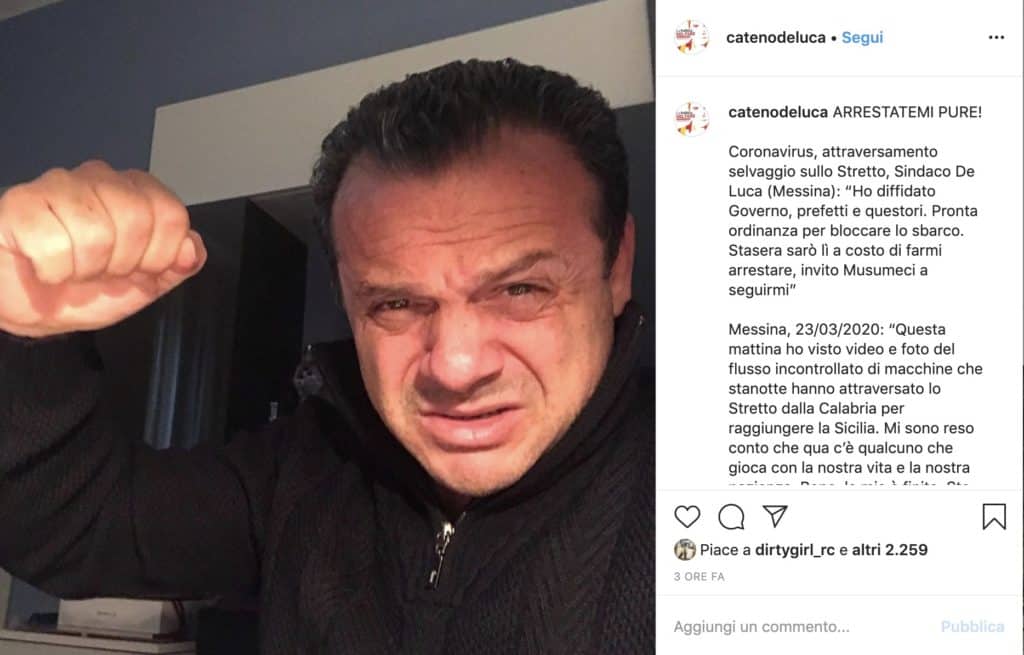Click the Pubblica button to post comment
The image size is (1024, 655).
[x=972, y=627]
